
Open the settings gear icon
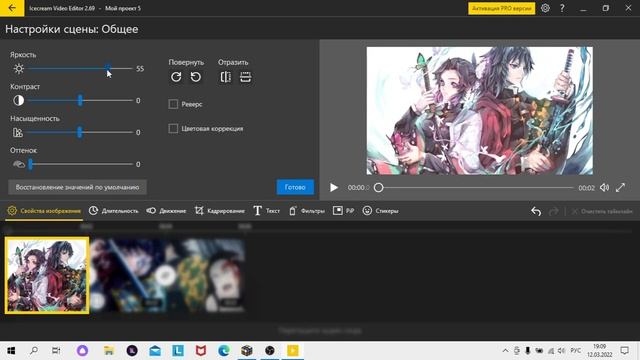[x=545, y=8]
